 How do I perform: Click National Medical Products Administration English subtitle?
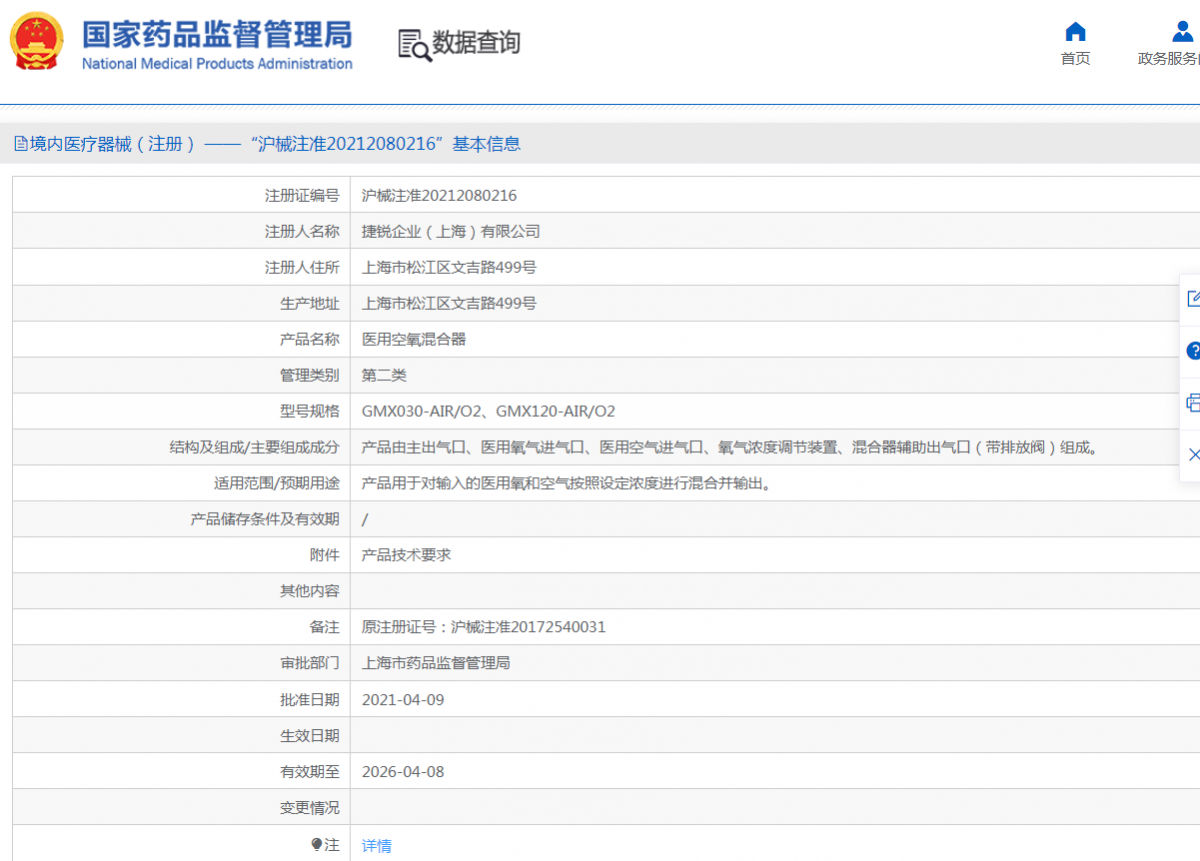[217, 64]
